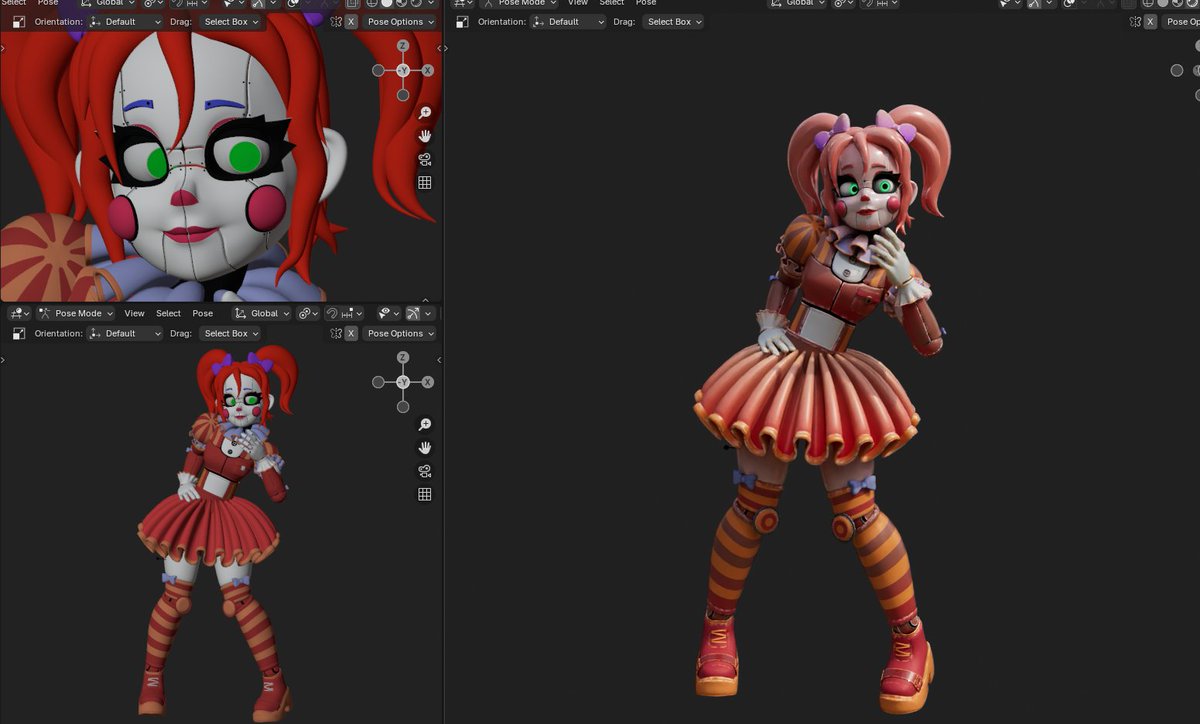Toggle perspective/orthographic grid icon in top-left viewport
The height and width of the screenshot is (724, 1200).
(x=425, y=182)
